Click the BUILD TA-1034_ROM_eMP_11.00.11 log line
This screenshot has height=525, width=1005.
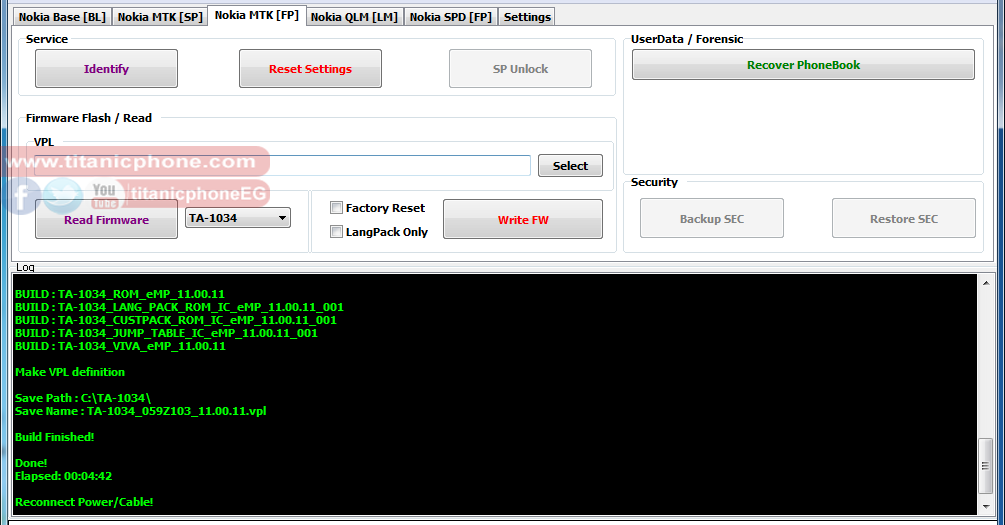(x=120, y=294)
